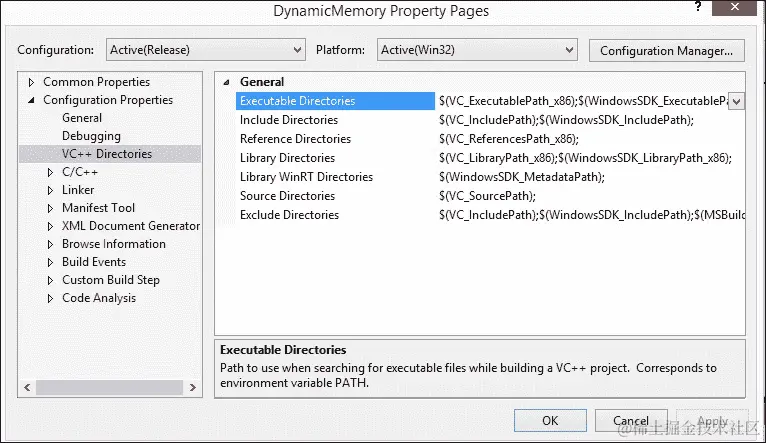This screenshot has height=443, width=766.
Task: Close the DynamicMemory Property Pages dialog
Action: pyautogui.click(x=734, y=7)
